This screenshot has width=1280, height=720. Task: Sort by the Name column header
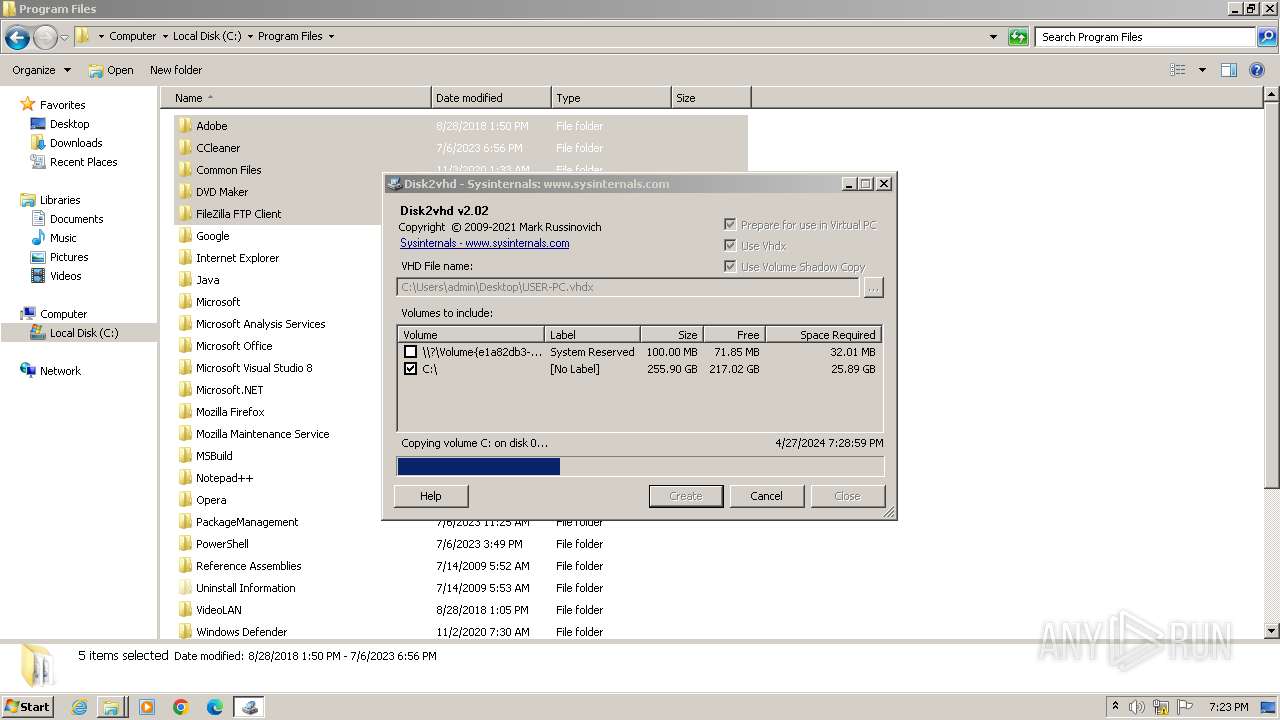coord(296,98)
